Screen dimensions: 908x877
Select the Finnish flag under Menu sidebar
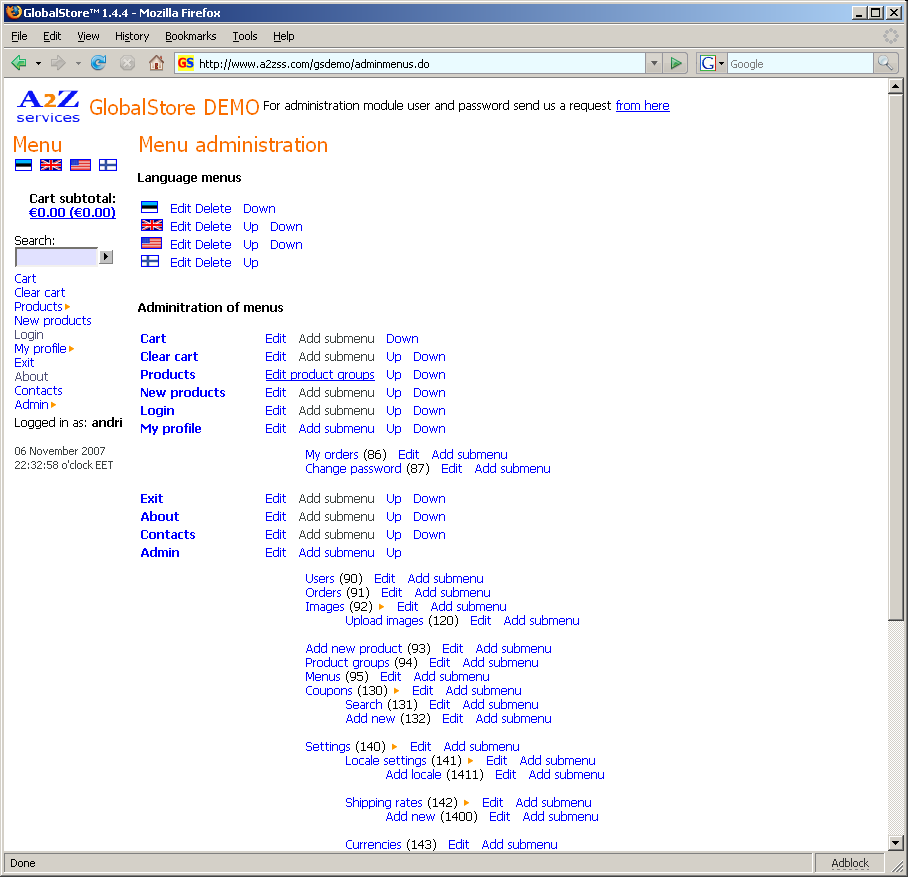[x=108, y=165]
